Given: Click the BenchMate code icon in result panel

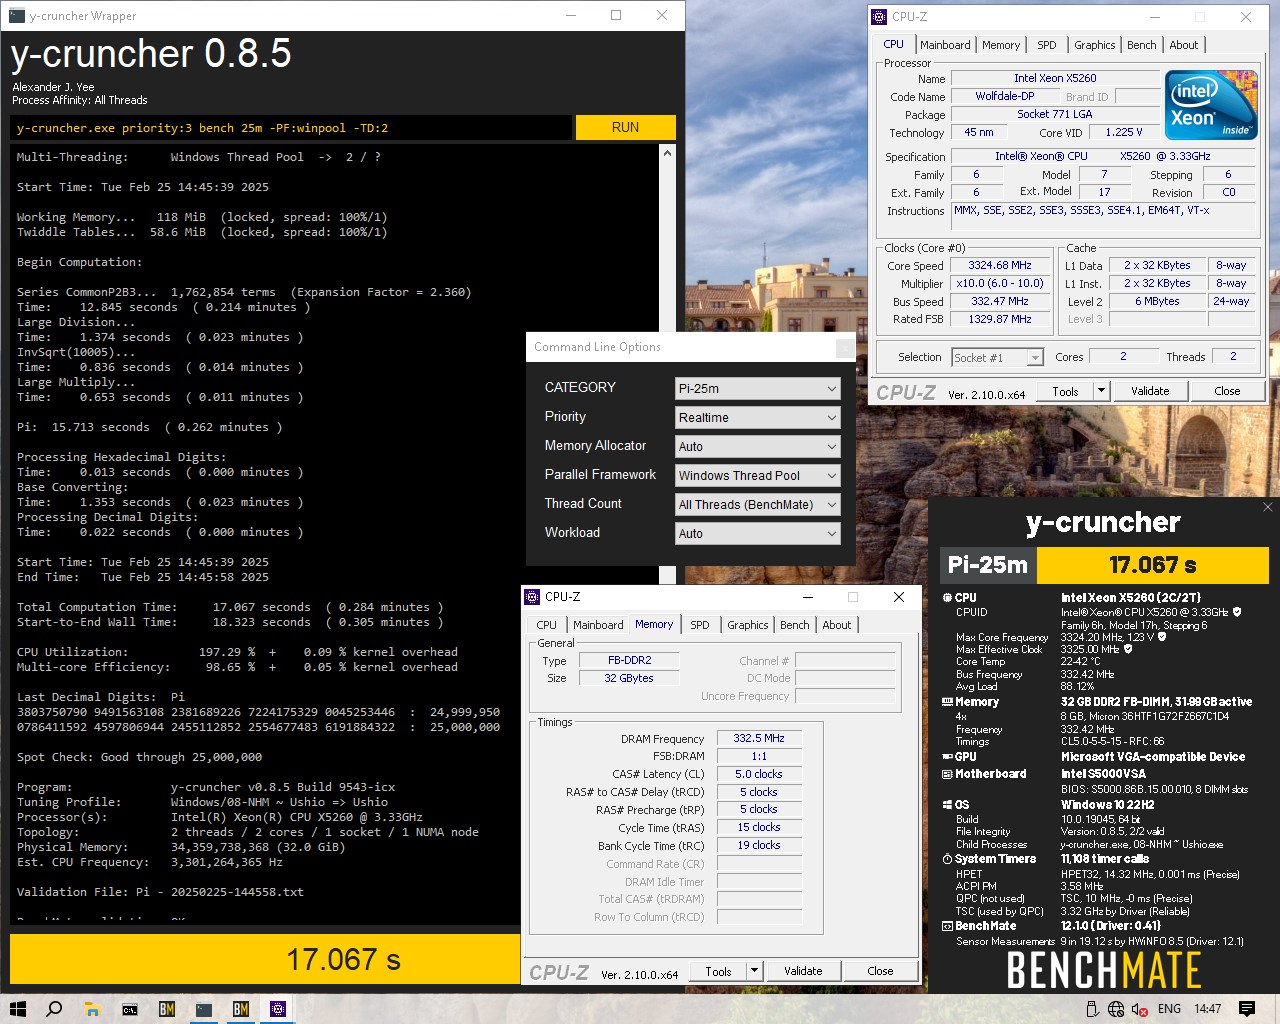Looking at the screenshot, I should pyautogui.click(x=947, y=926).
